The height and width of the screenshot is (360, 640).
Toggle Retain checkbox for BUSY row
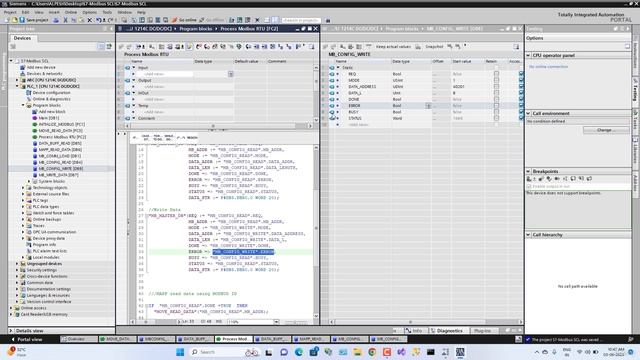click(496, 112)
